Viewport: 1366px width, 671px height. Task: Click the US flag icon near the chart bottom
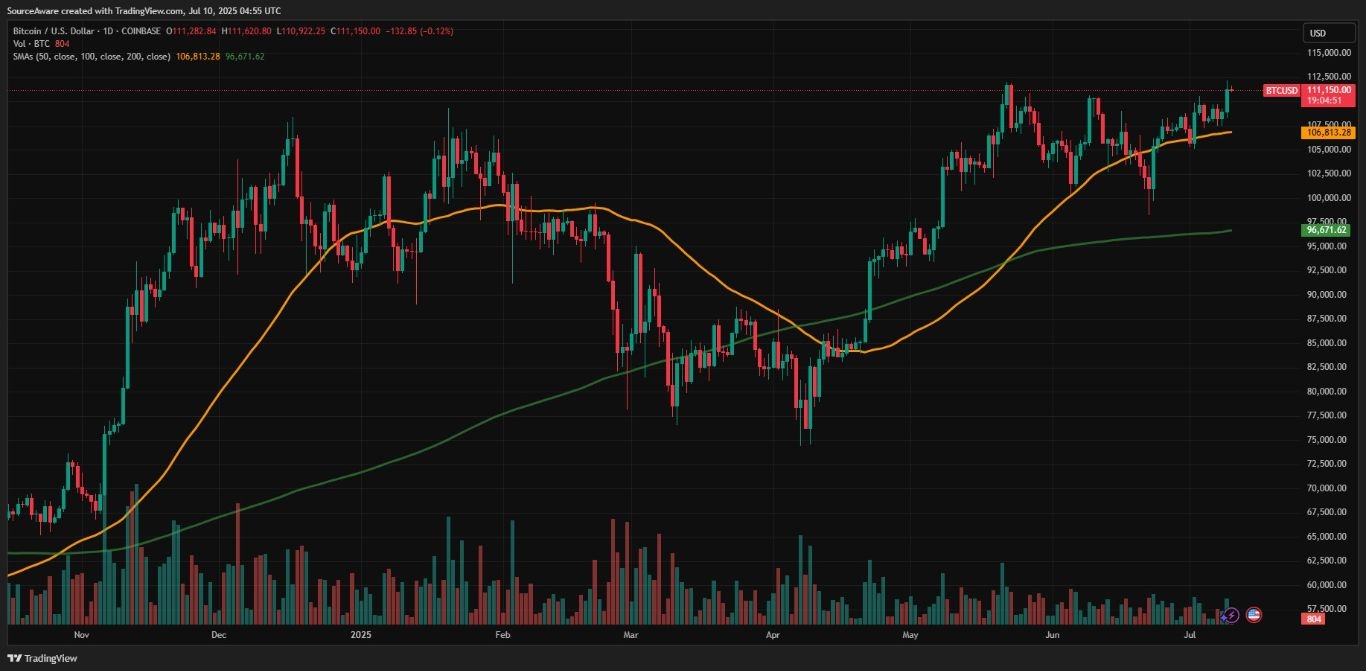1253,617
